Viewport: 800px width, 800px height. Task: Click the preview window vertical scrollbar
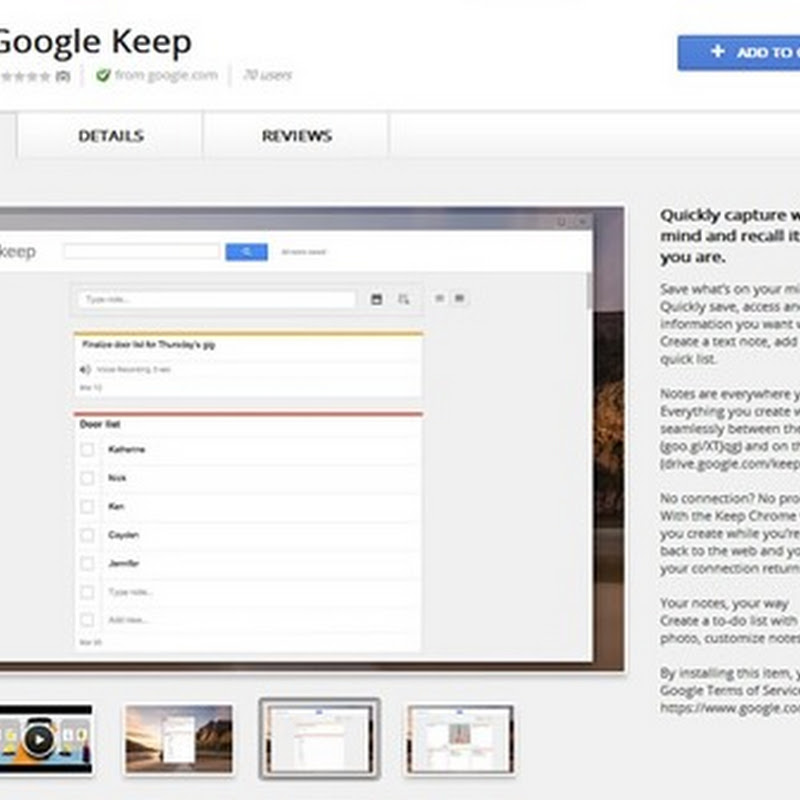tap(589, 291)
